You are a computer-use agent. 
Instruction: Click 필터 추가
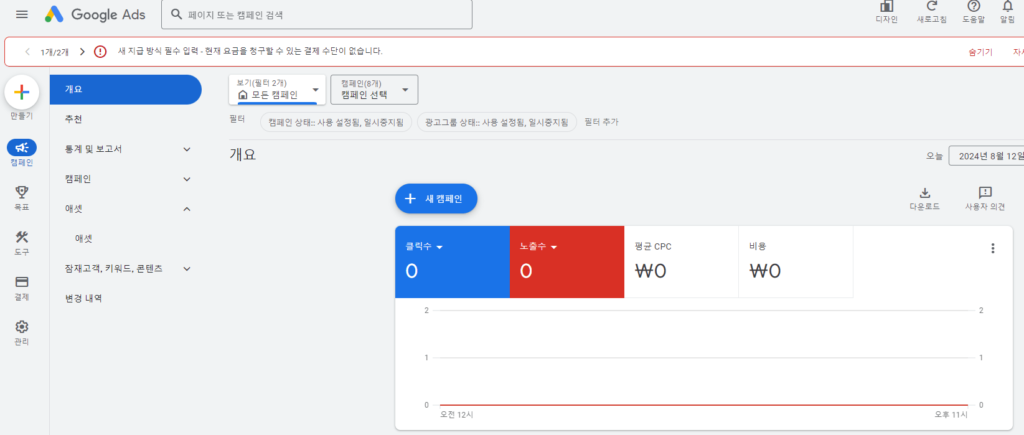[601, 122]
